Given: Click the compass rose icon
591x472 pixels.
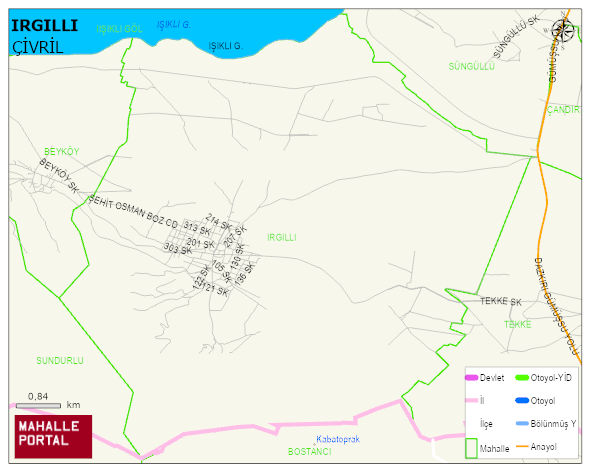Looking at the screenshot, I should point(562,31).
